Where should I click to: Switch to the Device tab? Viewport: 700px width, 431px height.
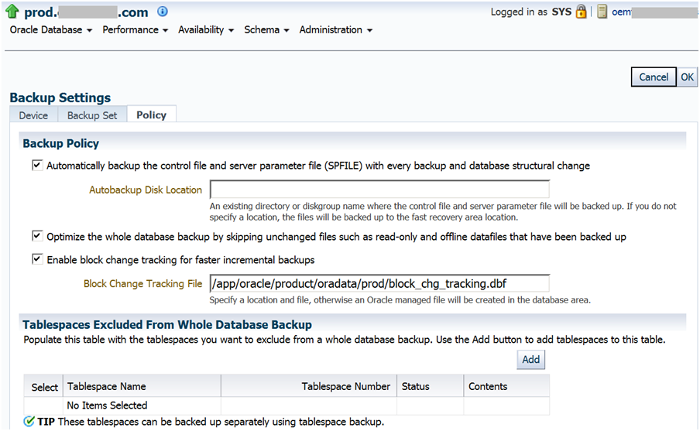(x=33, y=116)
